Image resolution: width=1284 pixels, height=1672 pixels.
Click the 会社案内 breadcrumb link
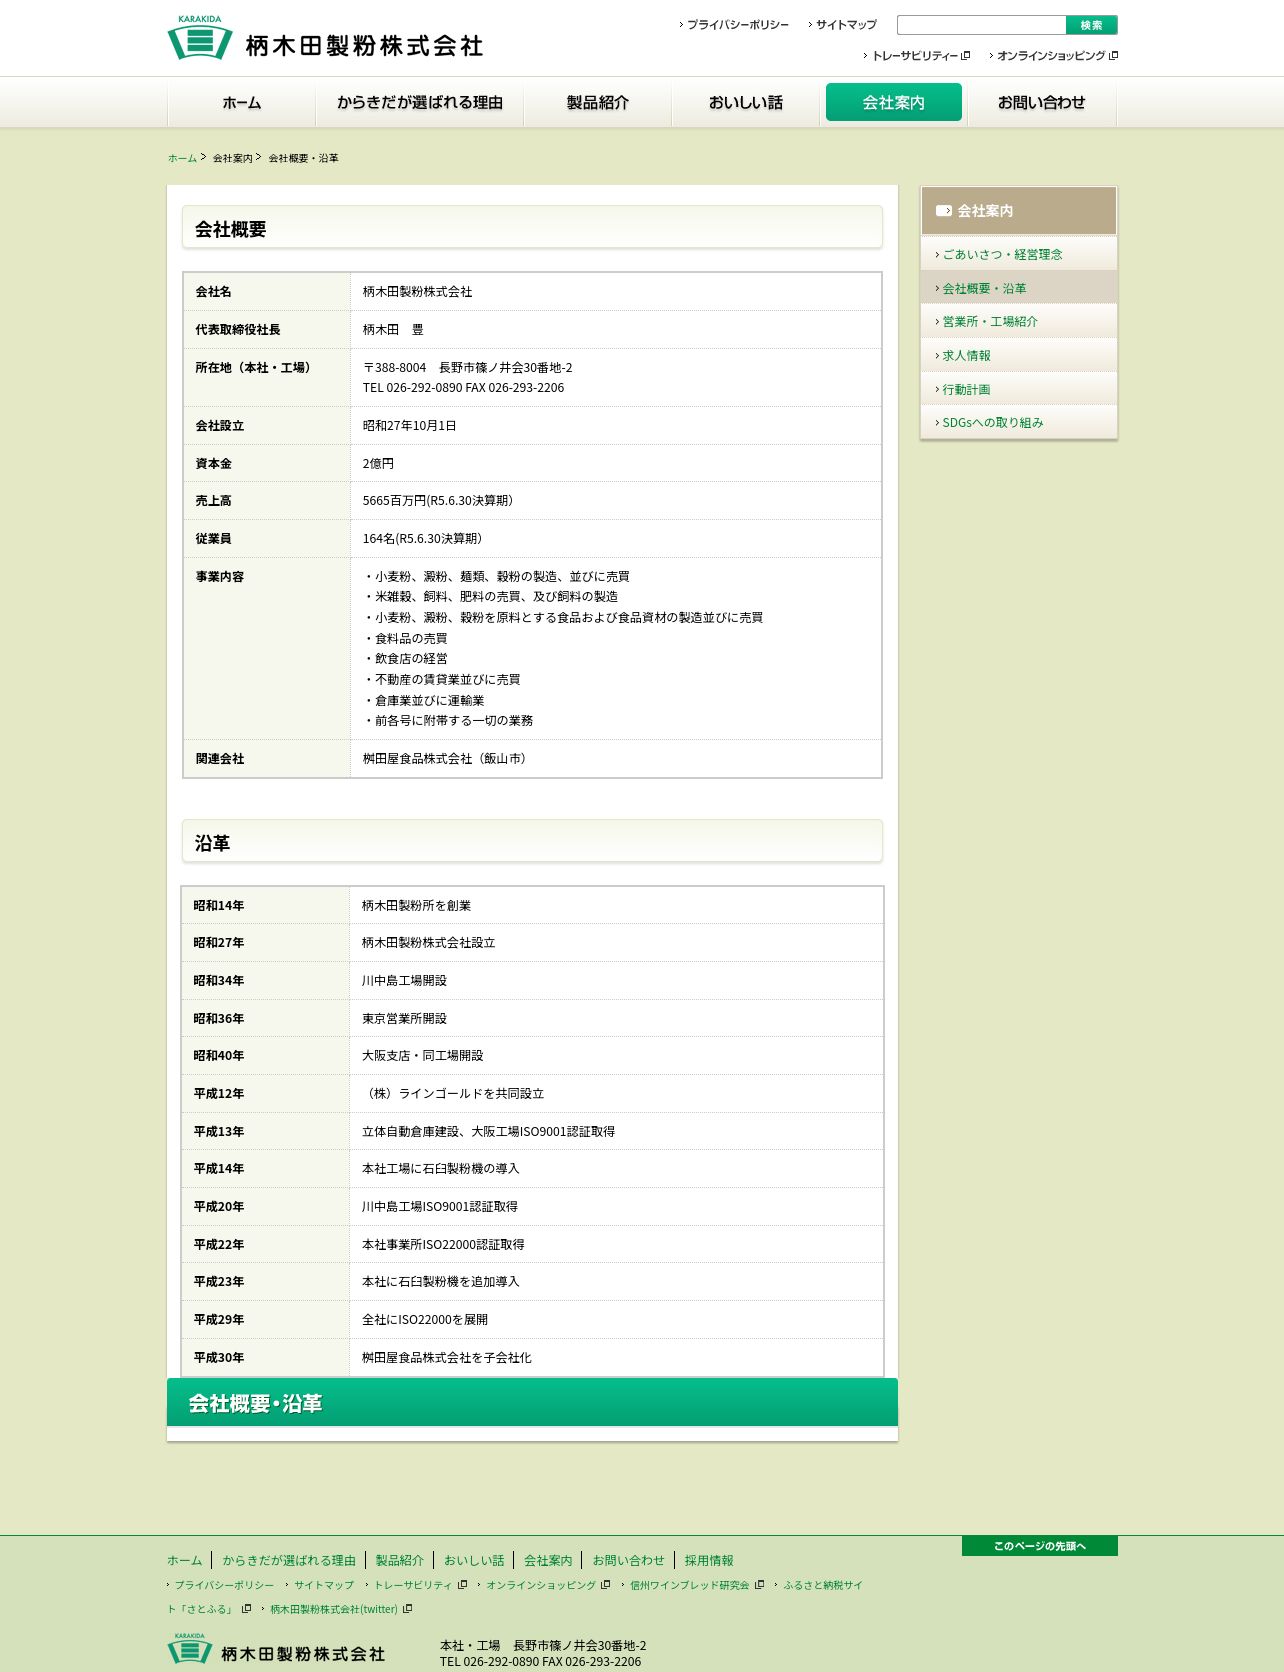[233, 158]
